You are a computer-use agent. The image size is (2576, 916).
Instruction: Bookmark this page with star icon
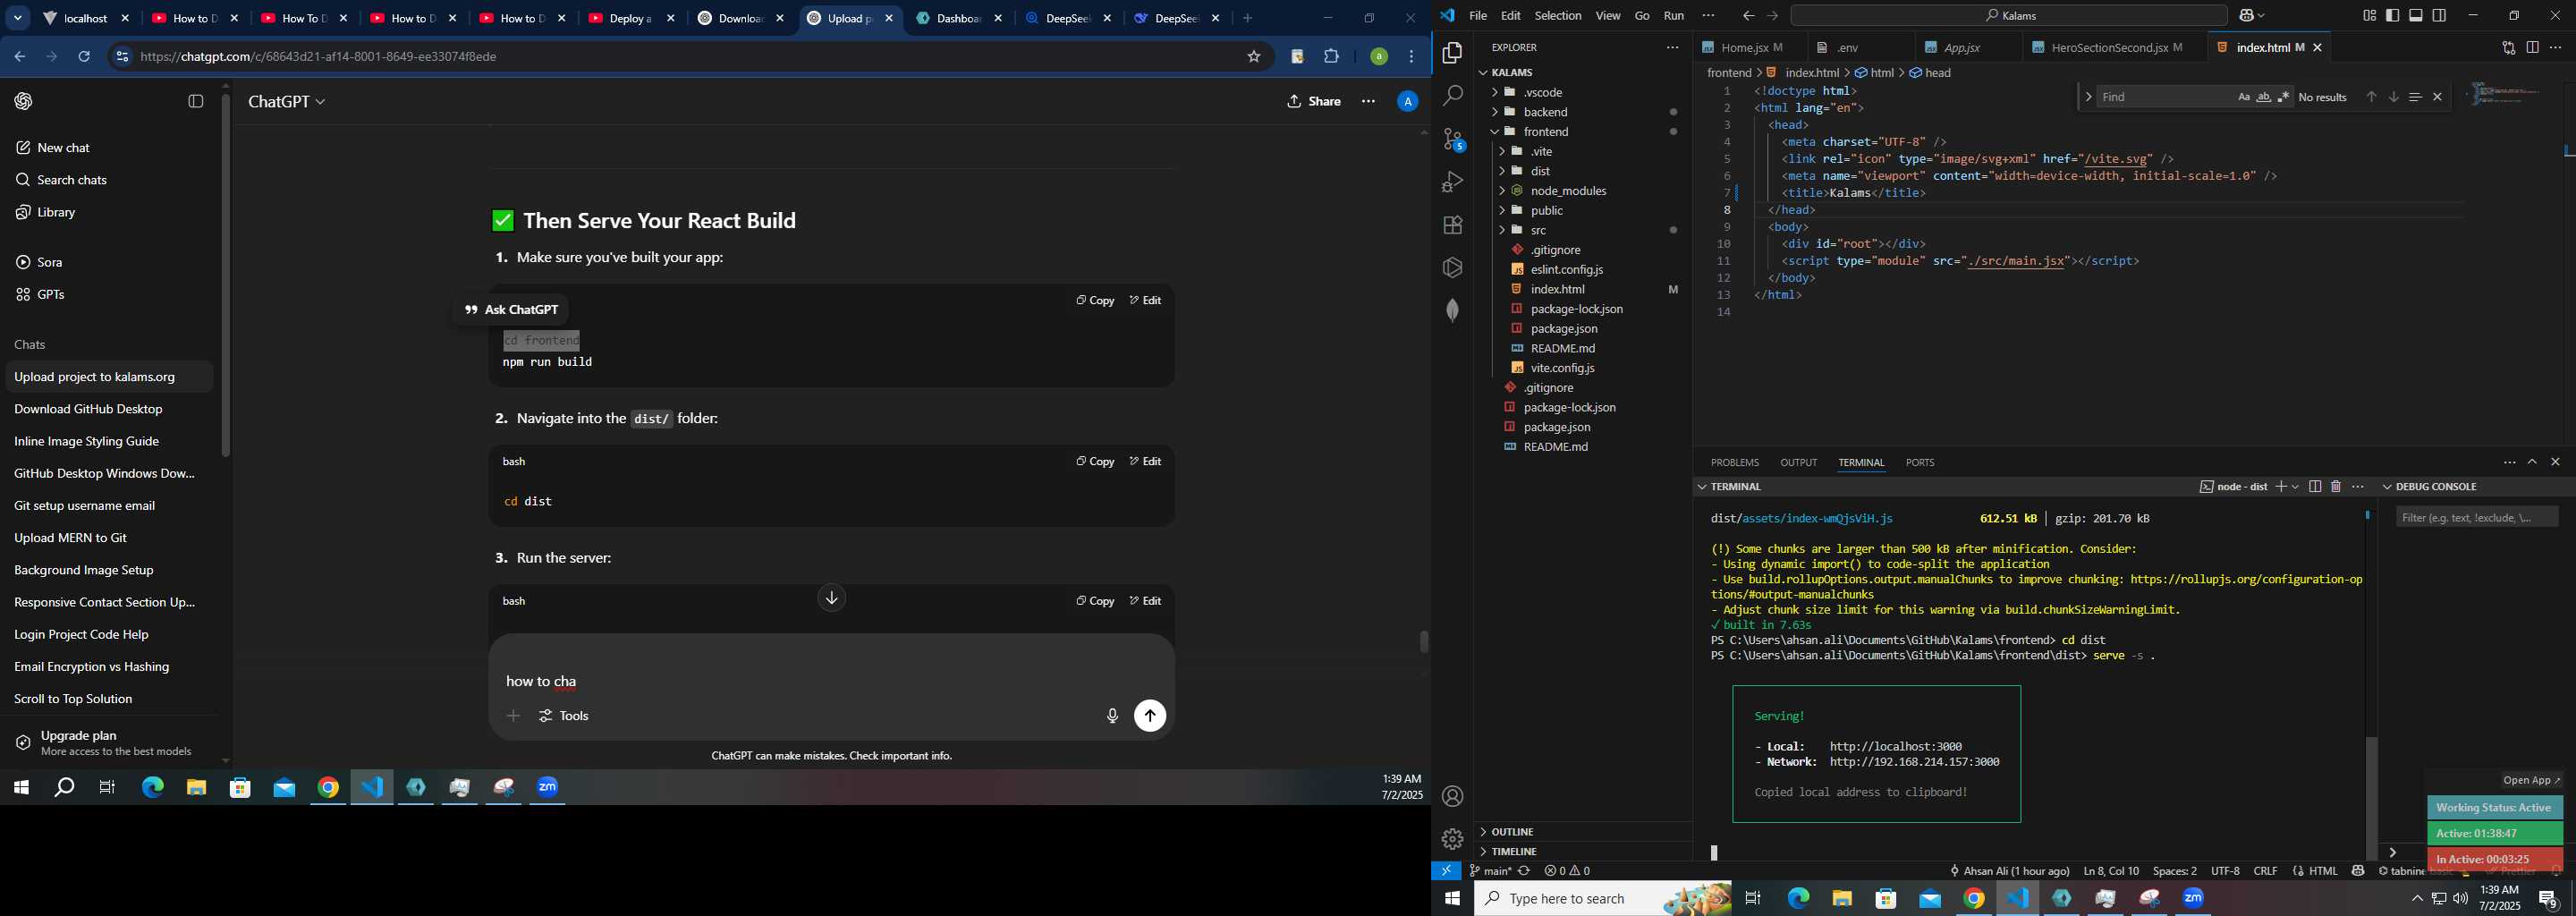(x=1254, y=57)
